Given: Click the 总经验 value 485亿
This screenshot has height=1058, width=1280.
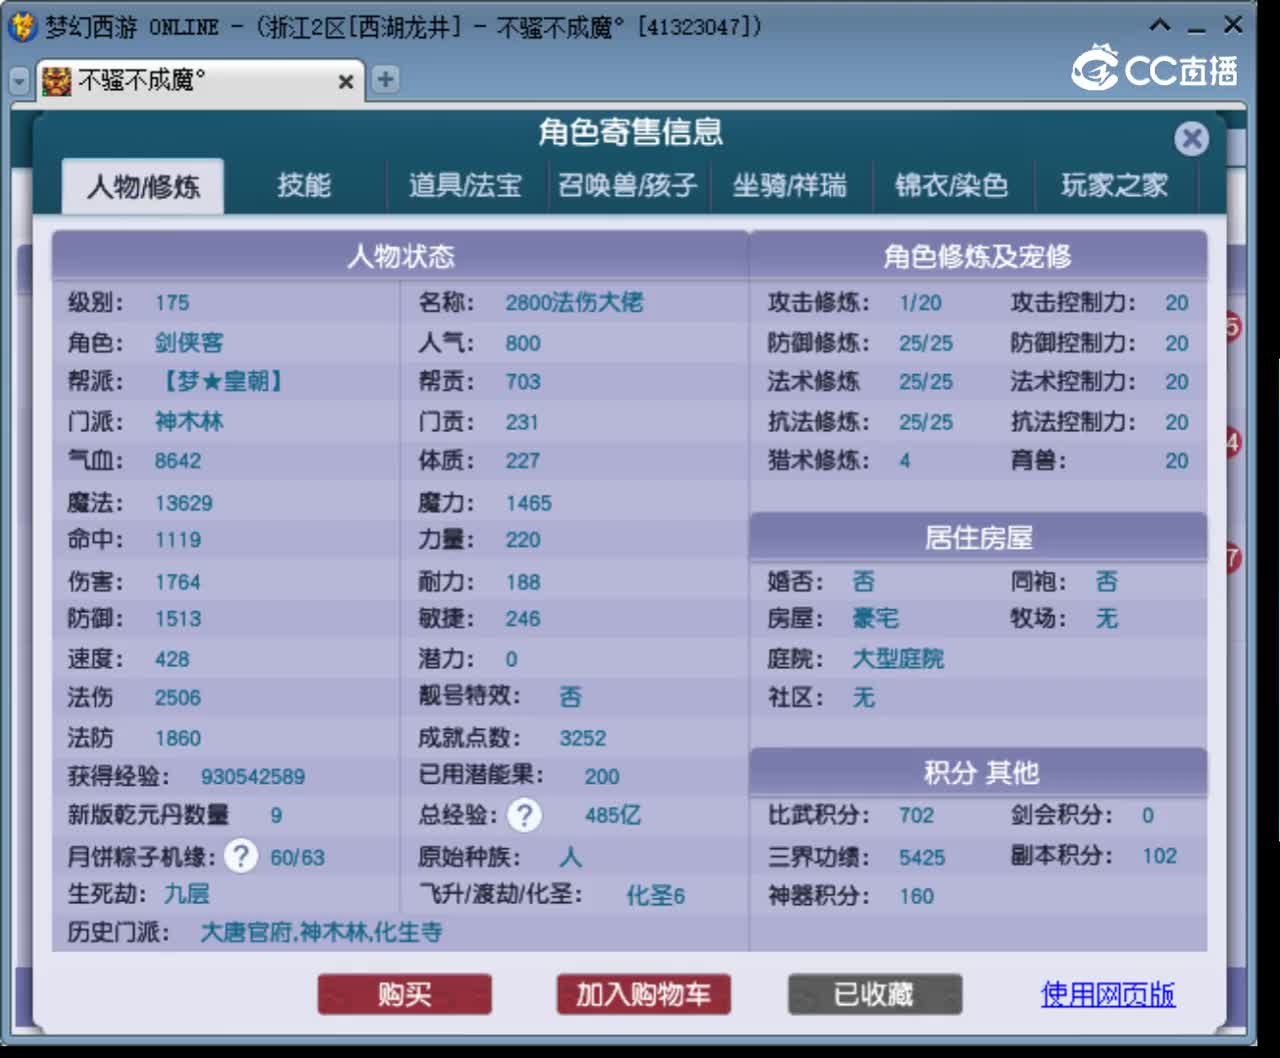Looking at the screenshot, I should (x=613, y=815).
